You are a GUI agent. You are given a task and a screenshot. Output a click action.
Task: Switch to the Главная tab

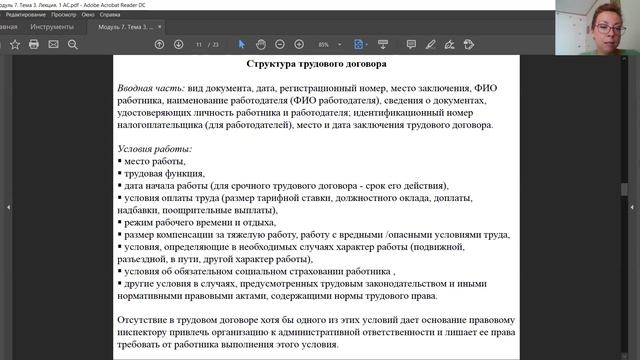pyautogui.click(x=8, y=27)
